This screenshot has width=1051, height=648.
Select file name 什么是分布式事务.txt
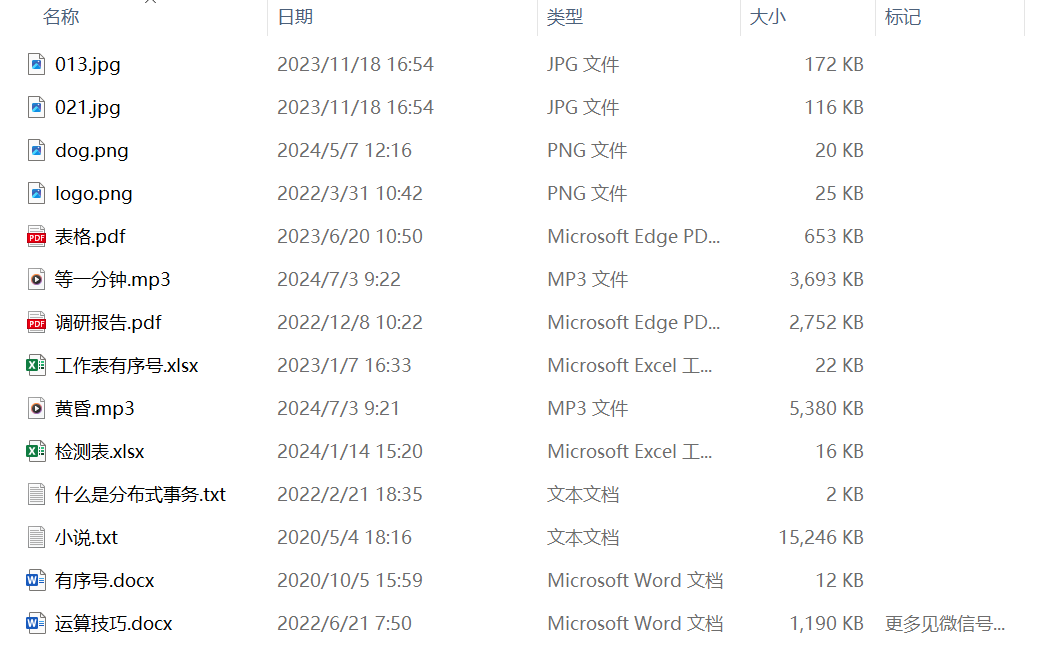click(x=141, y=495)
